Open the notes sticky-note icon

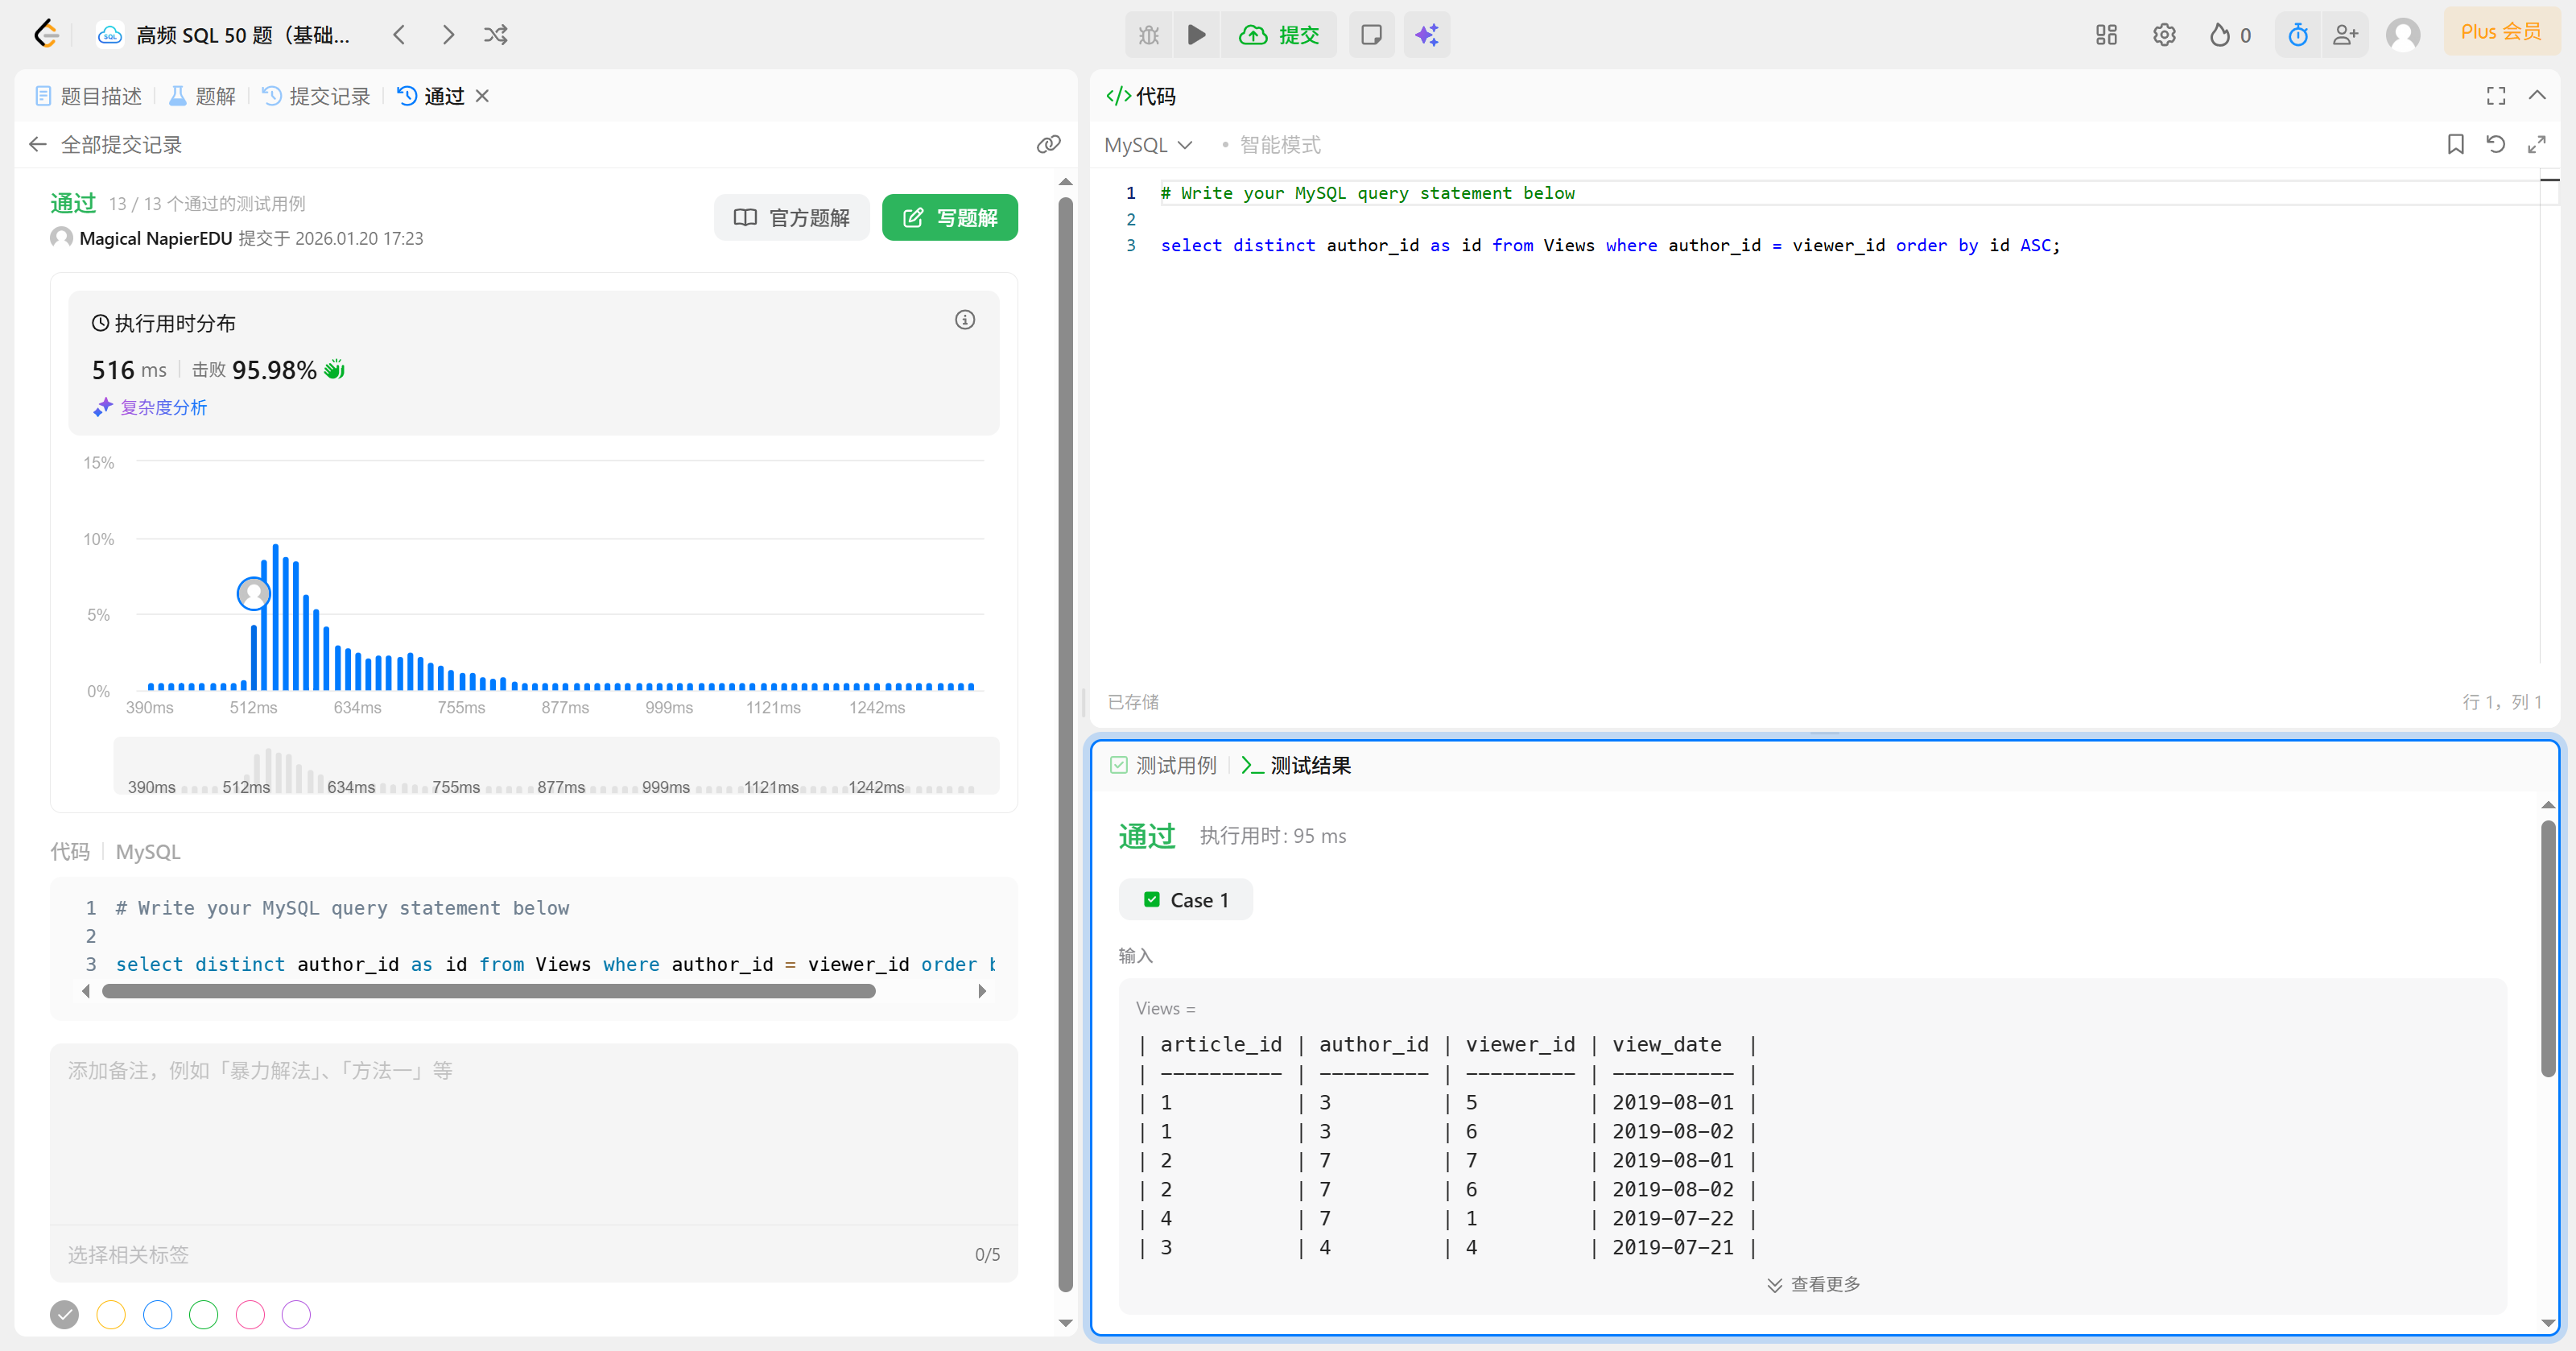coord(1371,35)
